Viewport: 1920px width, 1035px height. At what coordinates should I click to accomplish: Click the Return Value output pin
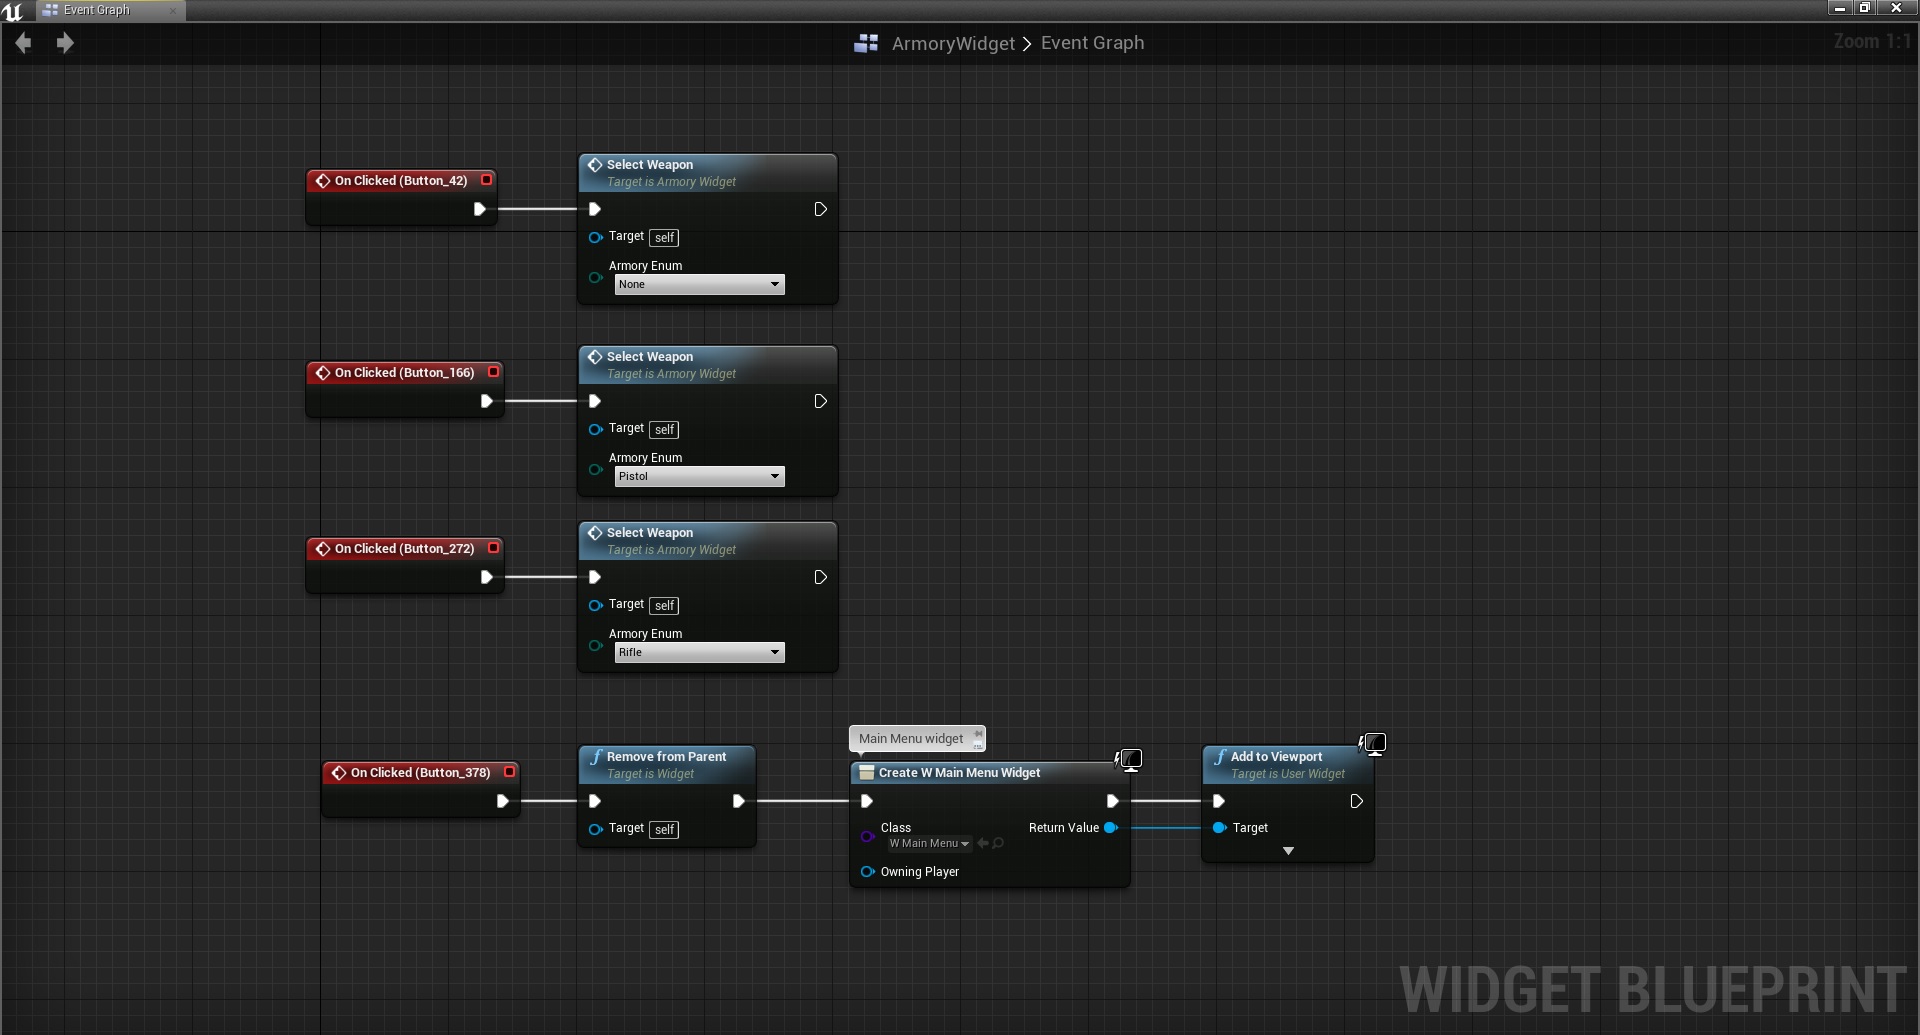[1110, 828]
